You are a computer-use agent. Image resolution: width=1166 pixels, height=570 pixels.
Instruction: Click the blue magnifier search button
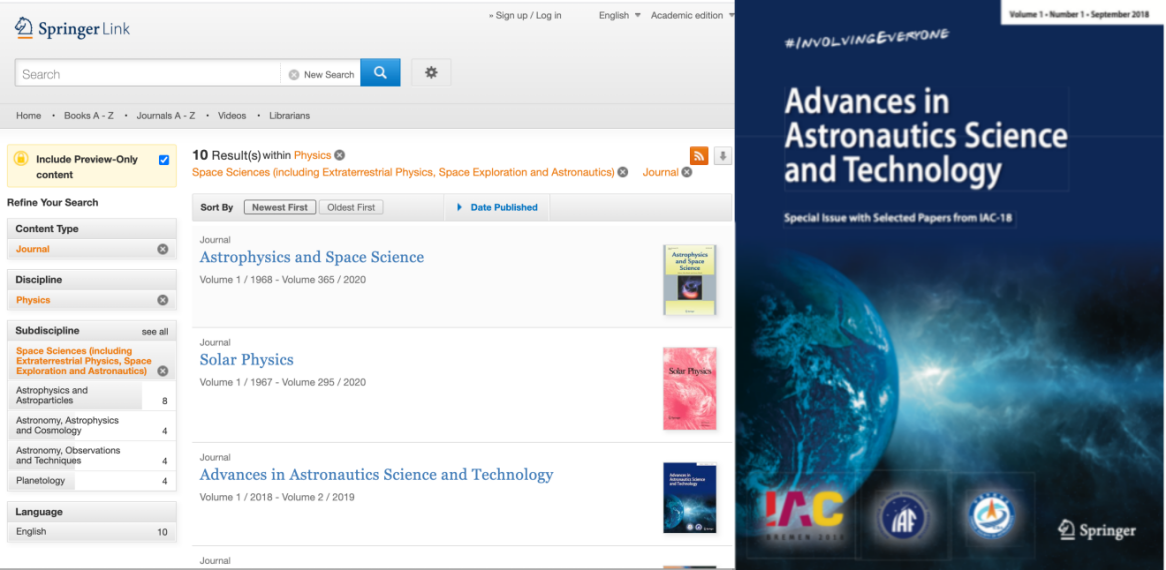pyautogui.click(x=380, y=73)
